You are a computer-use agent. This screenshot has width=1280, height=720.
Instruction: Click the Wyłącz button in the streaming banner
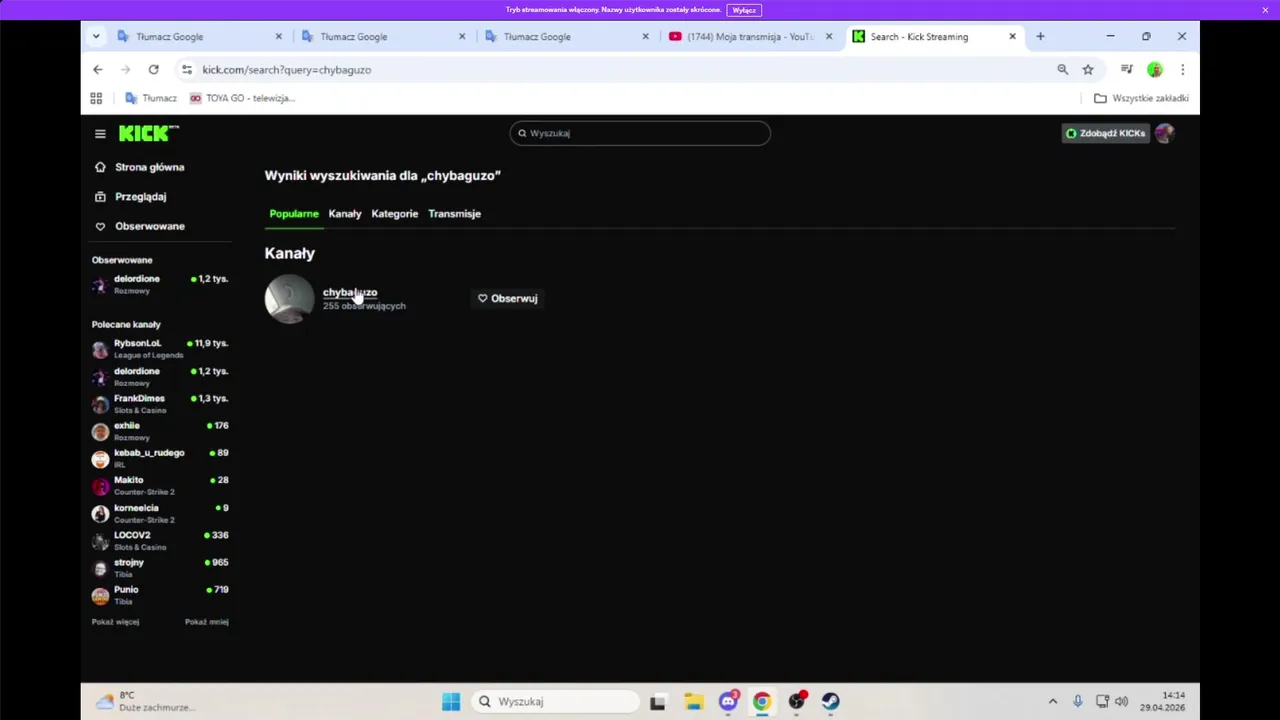tap(744, 10)
